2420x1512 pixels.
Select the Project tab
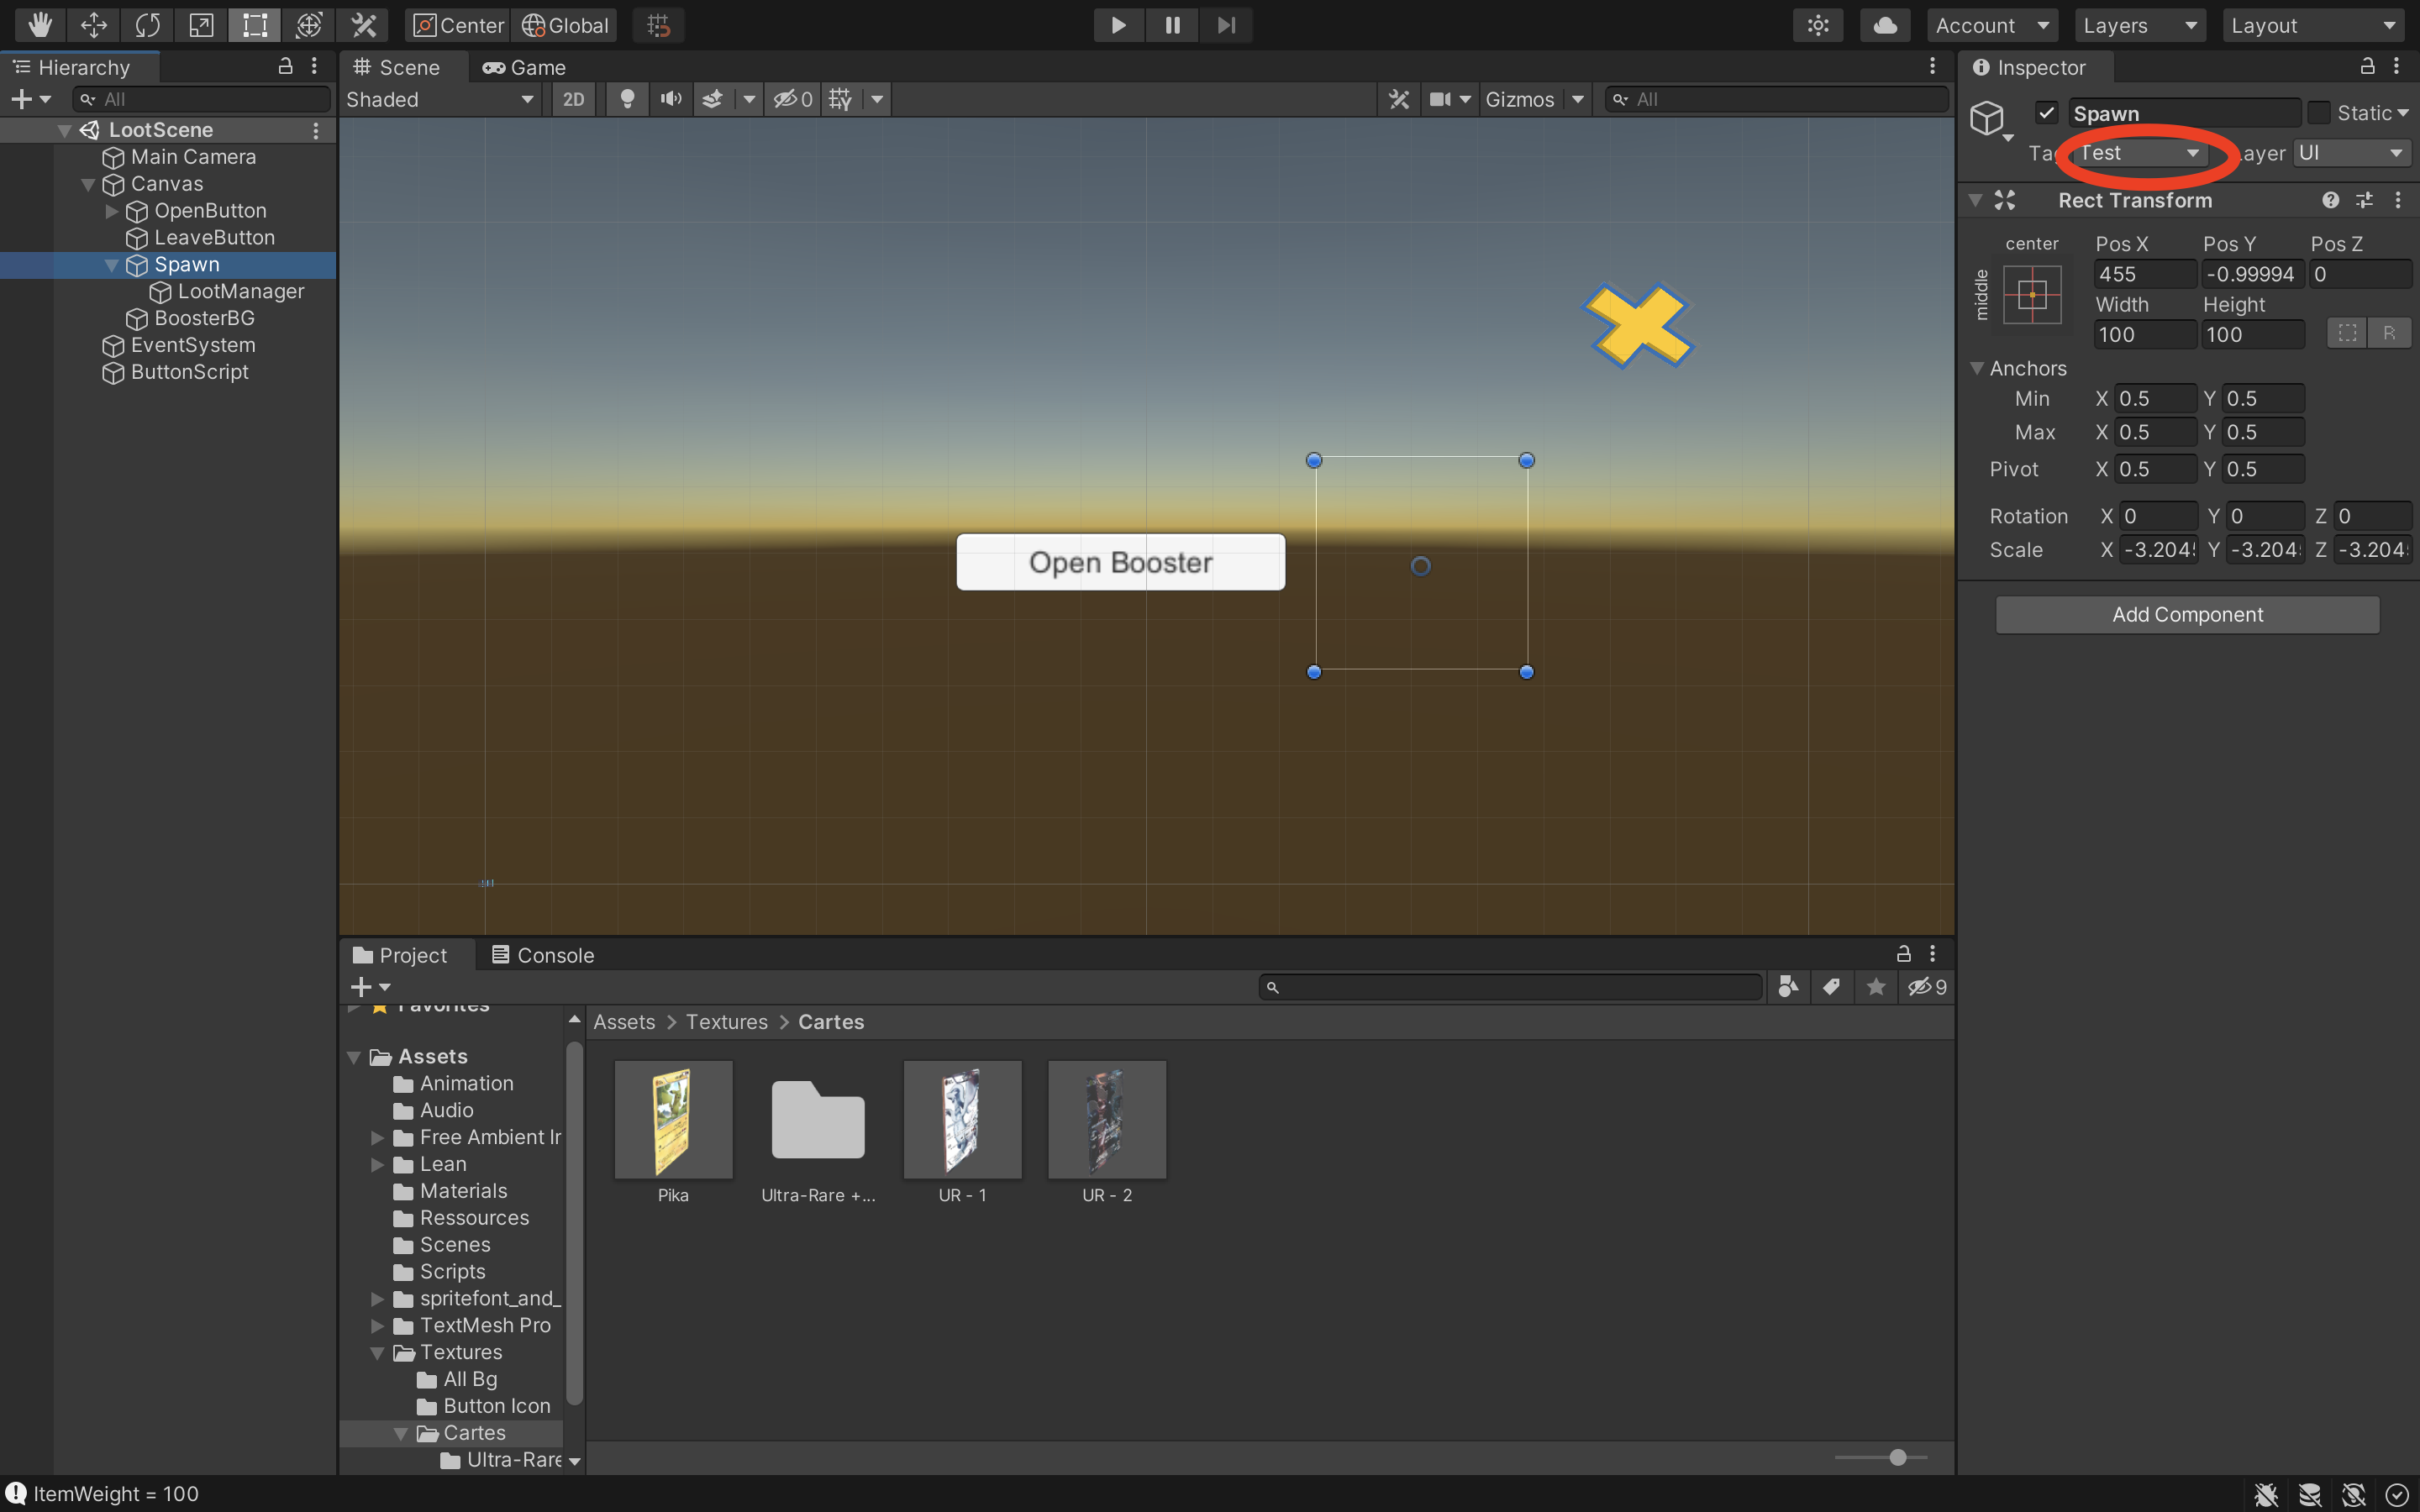[x=400, y=955]
